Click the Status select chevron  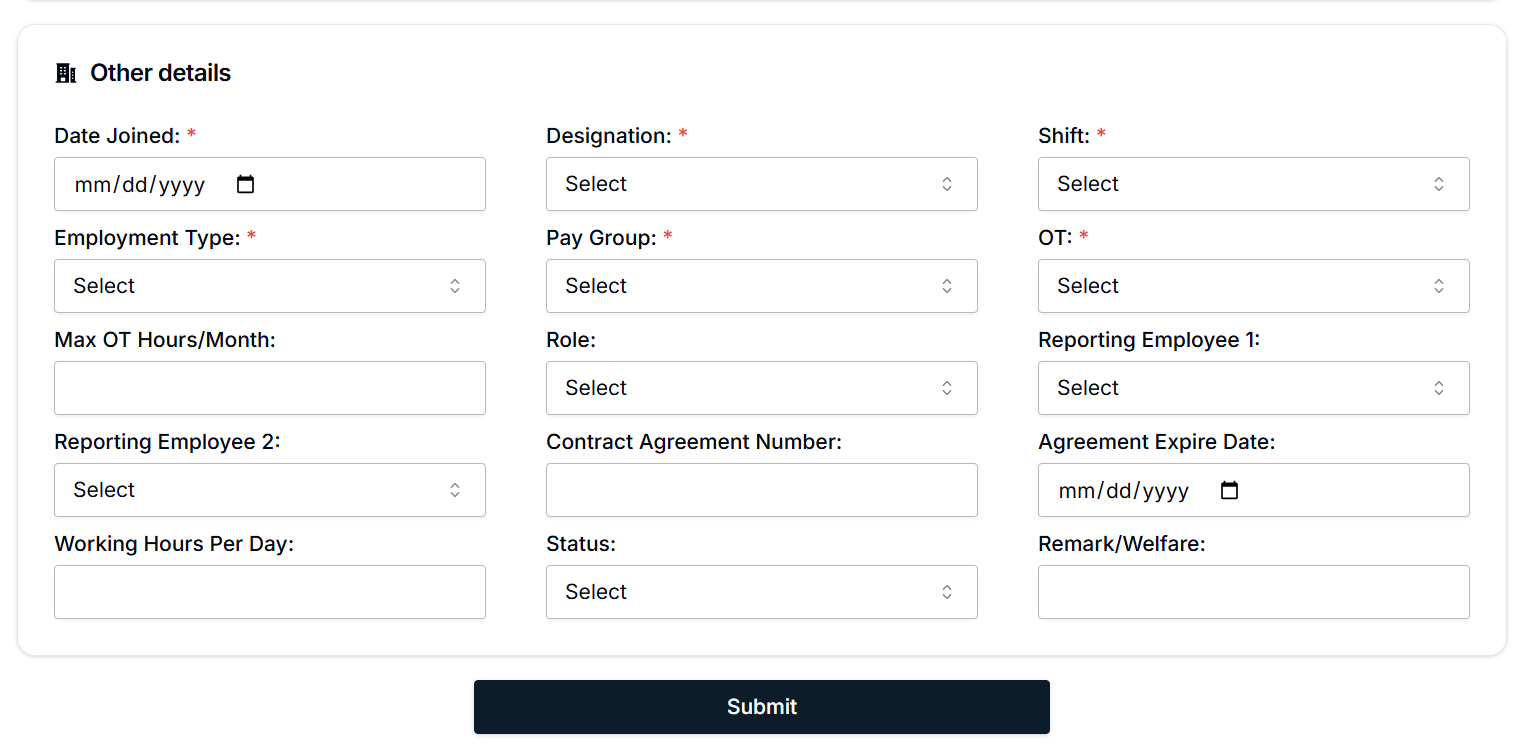point(946,592)
